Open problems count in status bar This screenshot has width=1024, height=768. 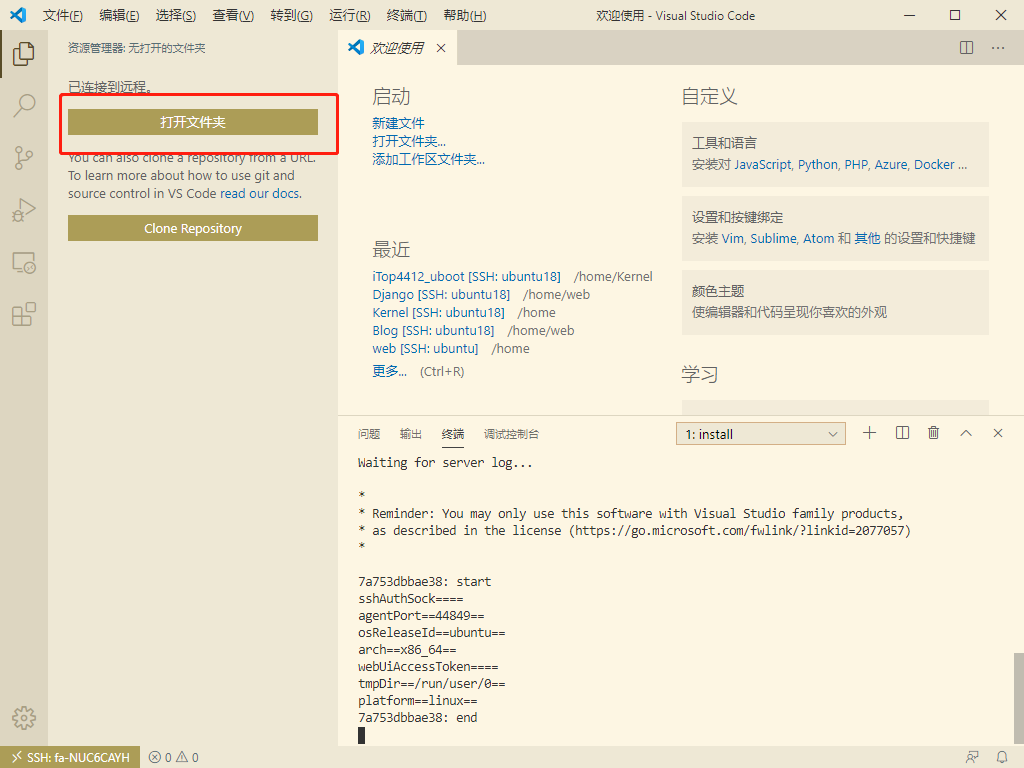coord(174,758)
